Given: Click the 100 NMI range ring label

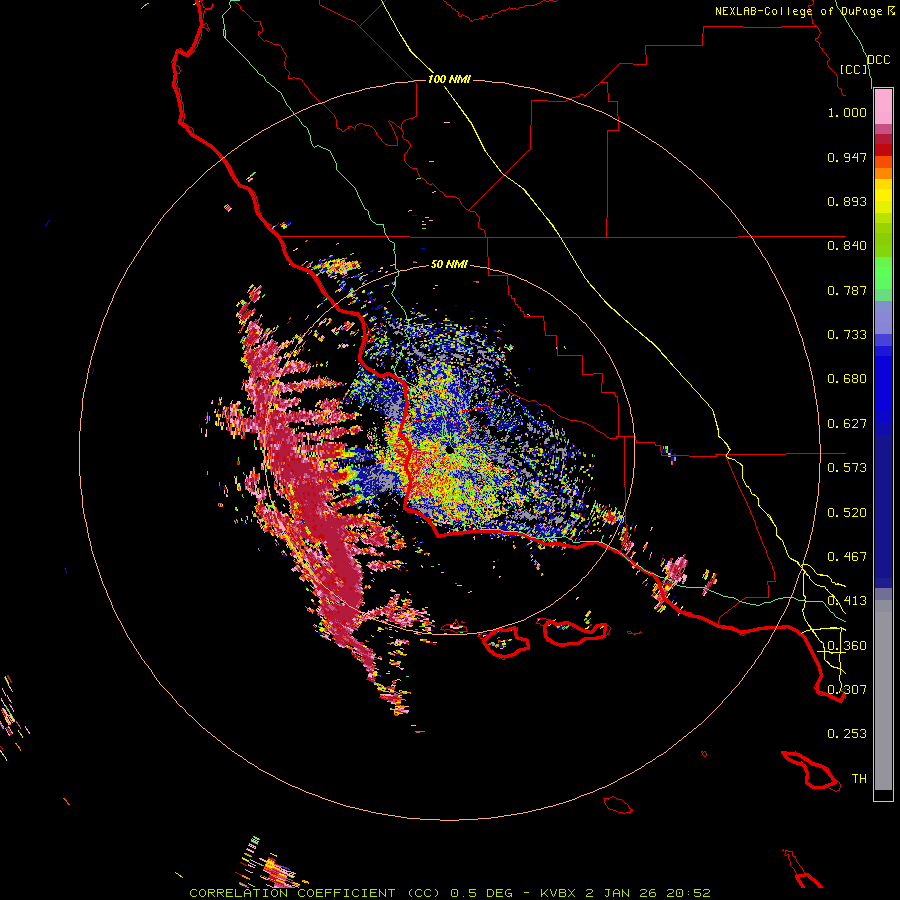Looking at the screenshot, I should click(x=449, y=79).
